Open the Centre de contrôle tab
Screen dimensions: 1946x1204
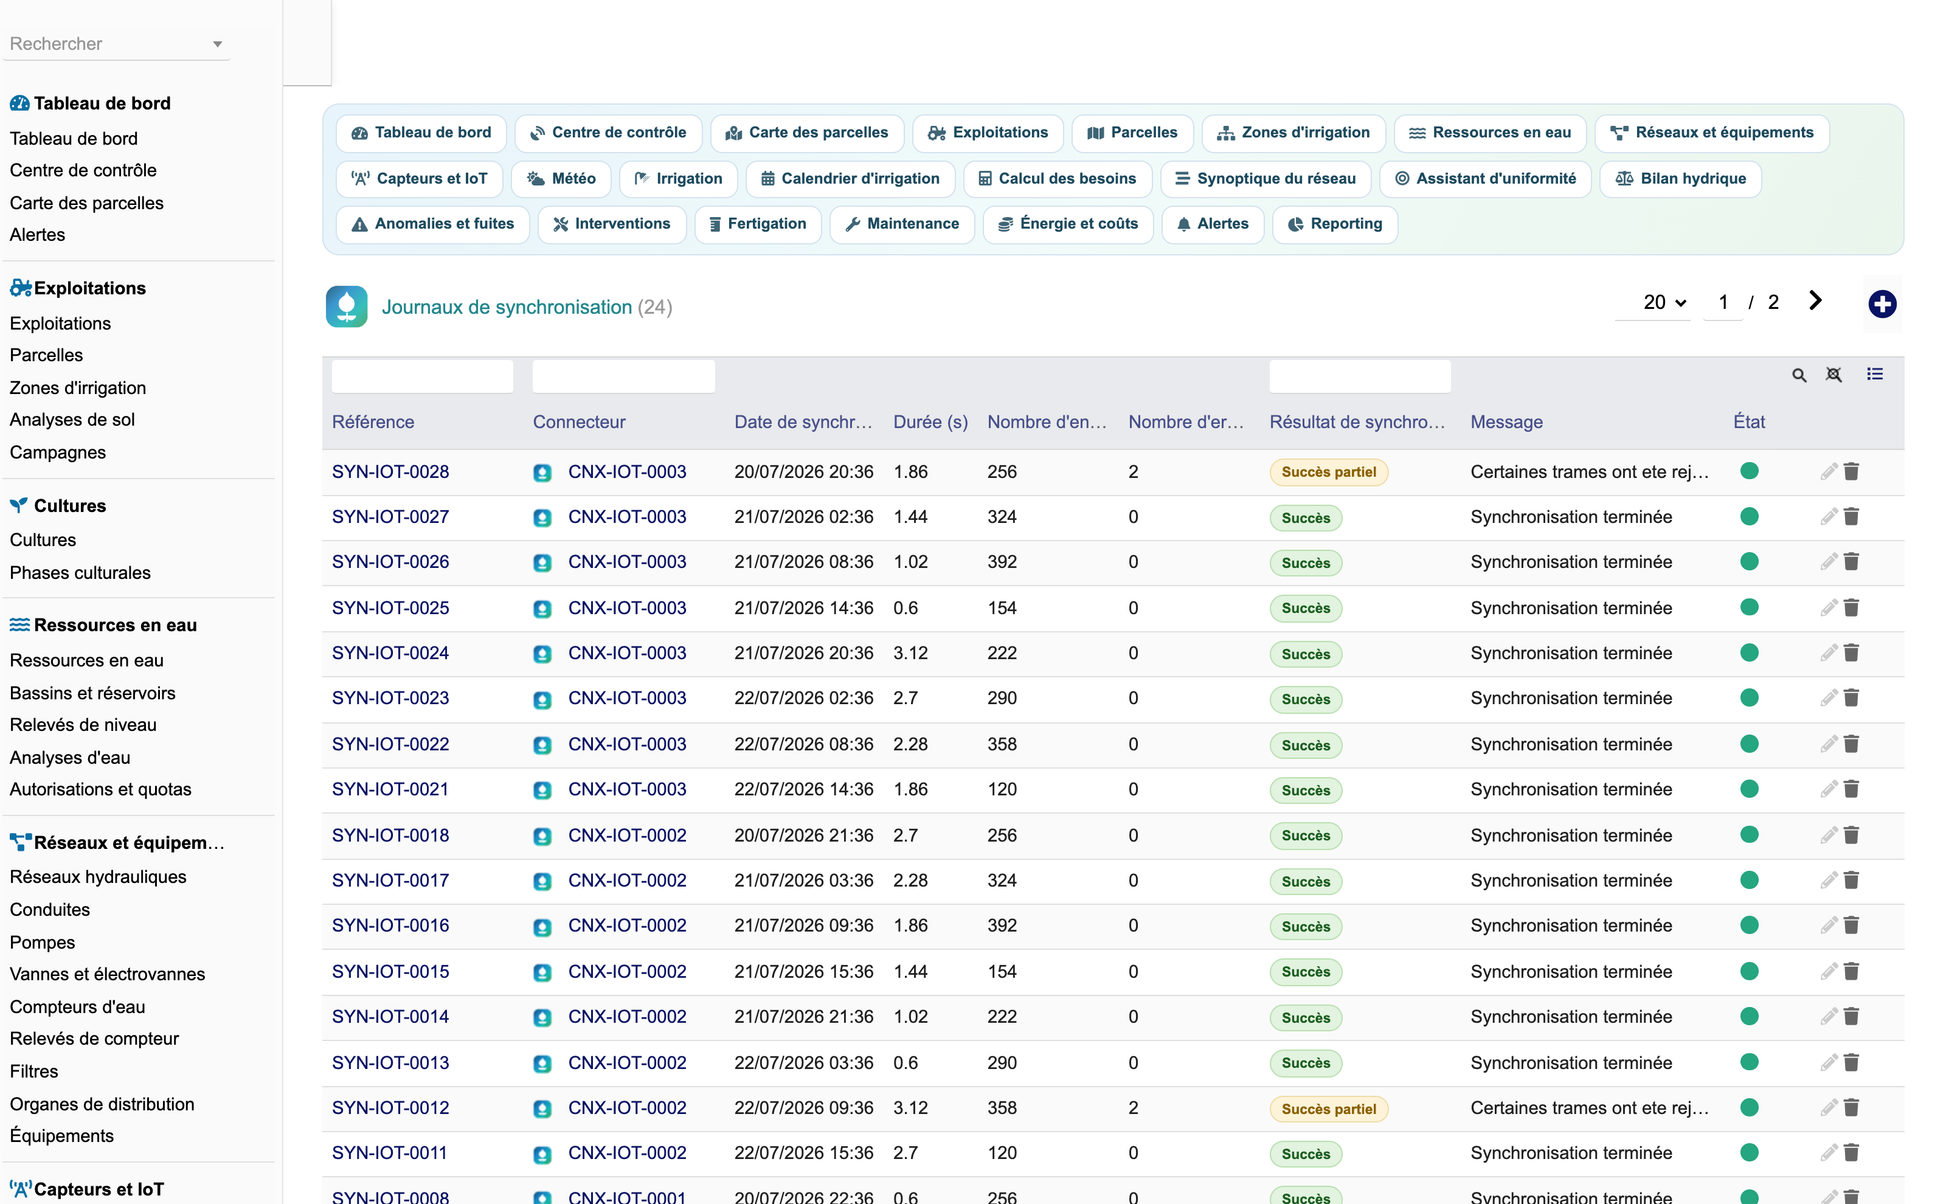[608, 133]
